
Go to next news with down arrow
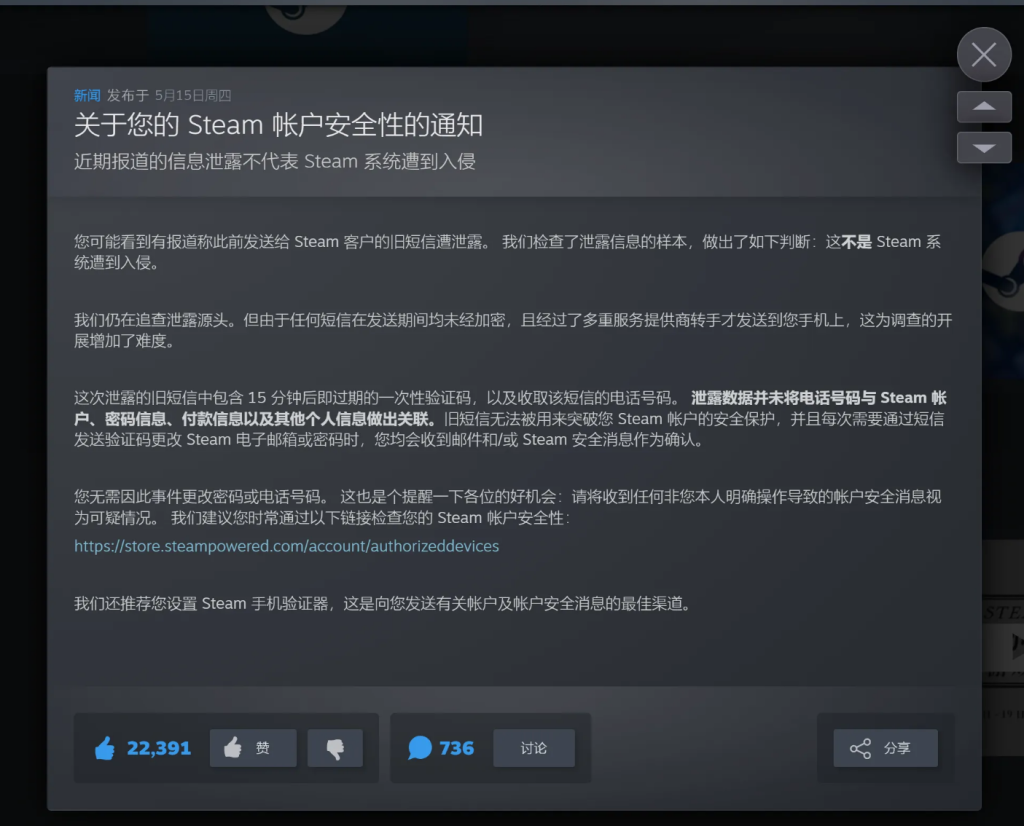click(984, 148)
